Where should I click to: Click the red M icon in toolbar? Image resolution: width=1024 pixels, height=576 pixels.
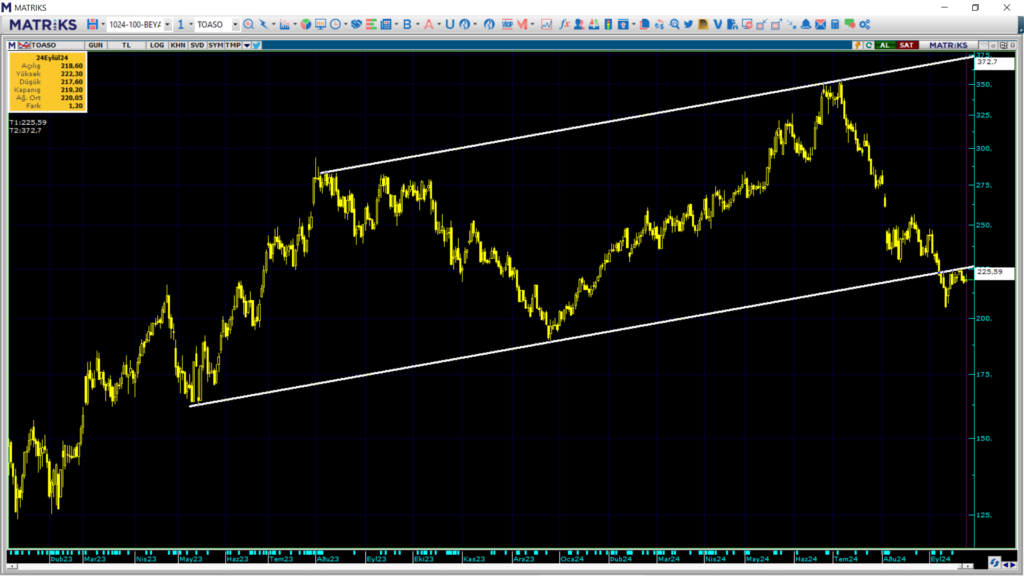point(522,24)
